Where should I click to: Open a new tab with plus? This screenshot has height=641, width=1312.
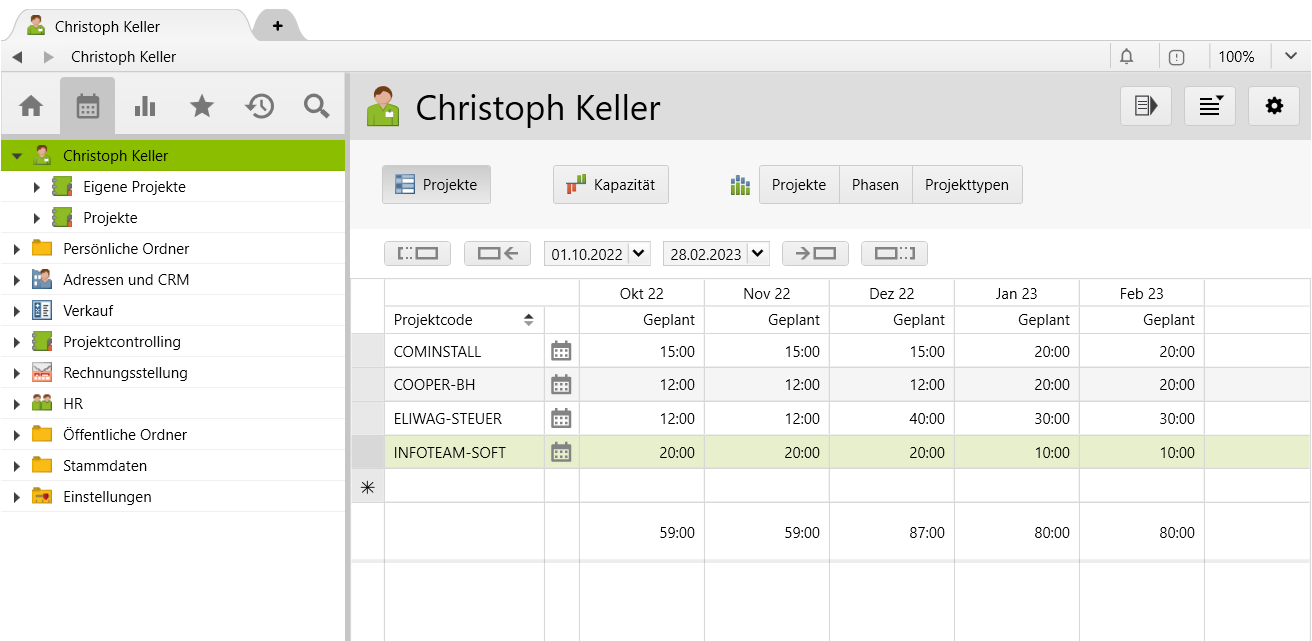click(x=277, y=26)
